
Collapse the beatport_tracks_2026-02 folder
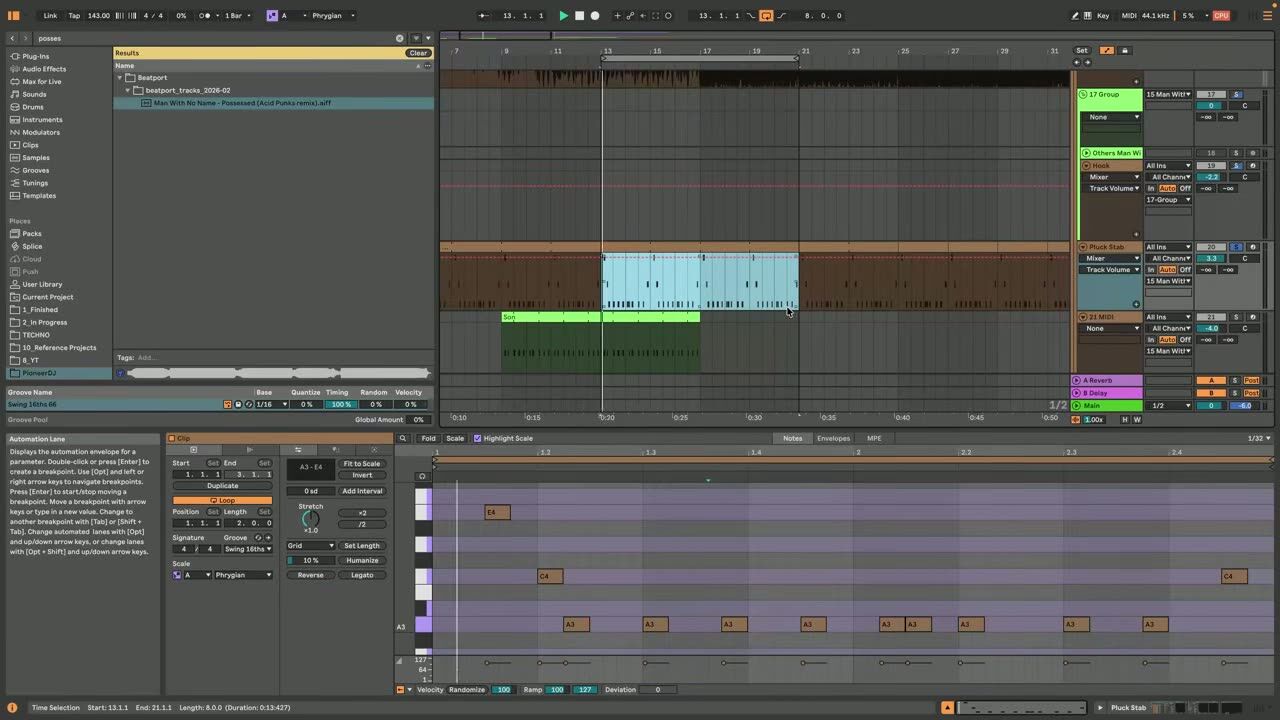click(128, 90)
